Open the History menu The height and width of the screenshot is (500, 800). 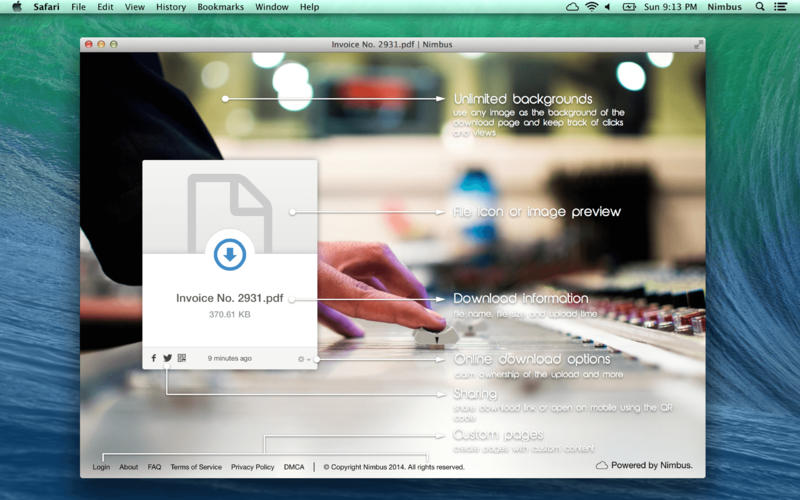click(x=171, y=7)
